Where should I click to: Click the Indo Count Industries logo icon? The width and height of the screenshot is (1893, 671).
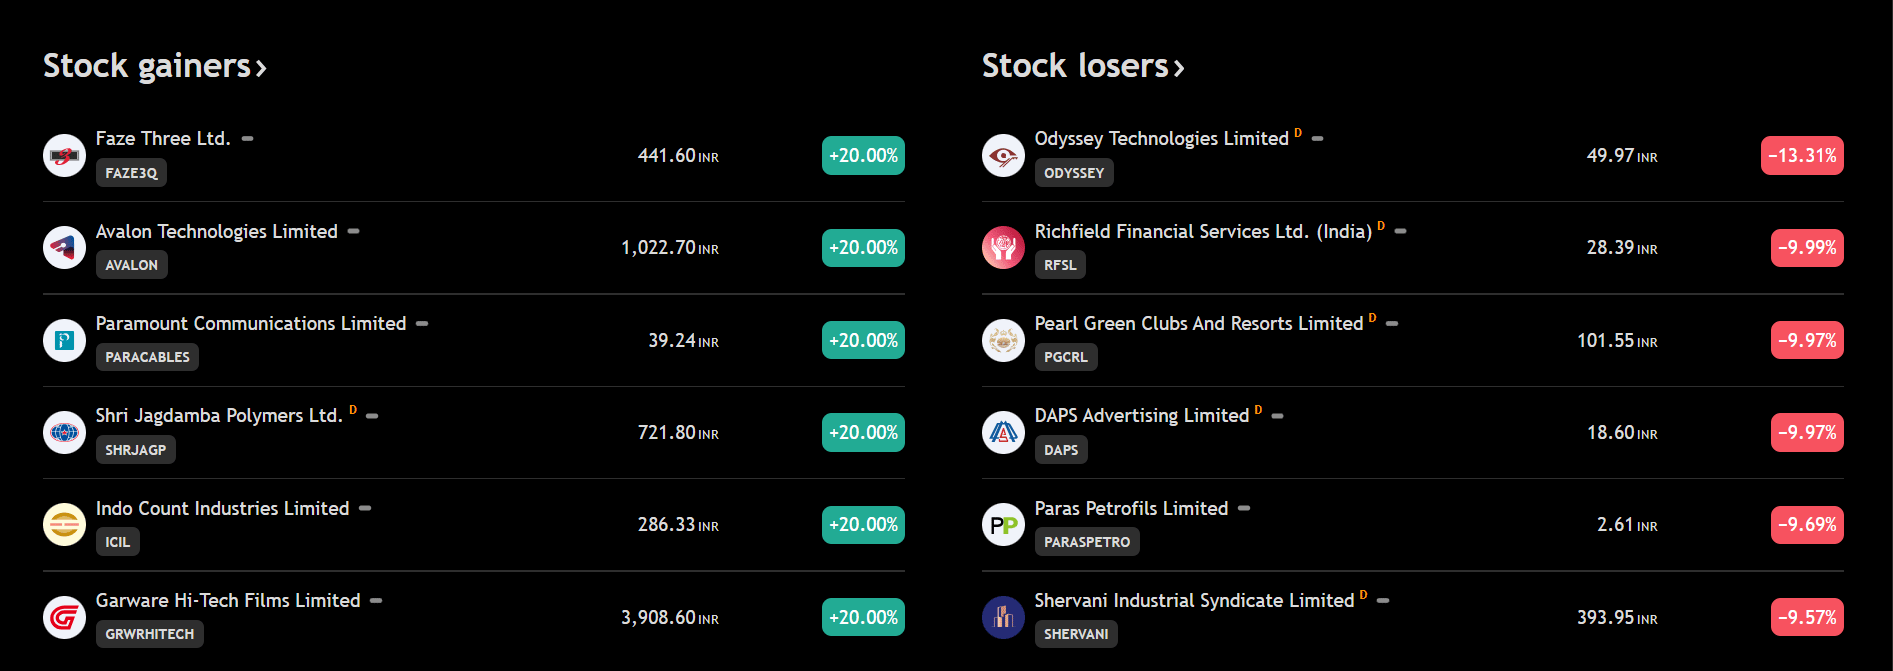(64, 524)
